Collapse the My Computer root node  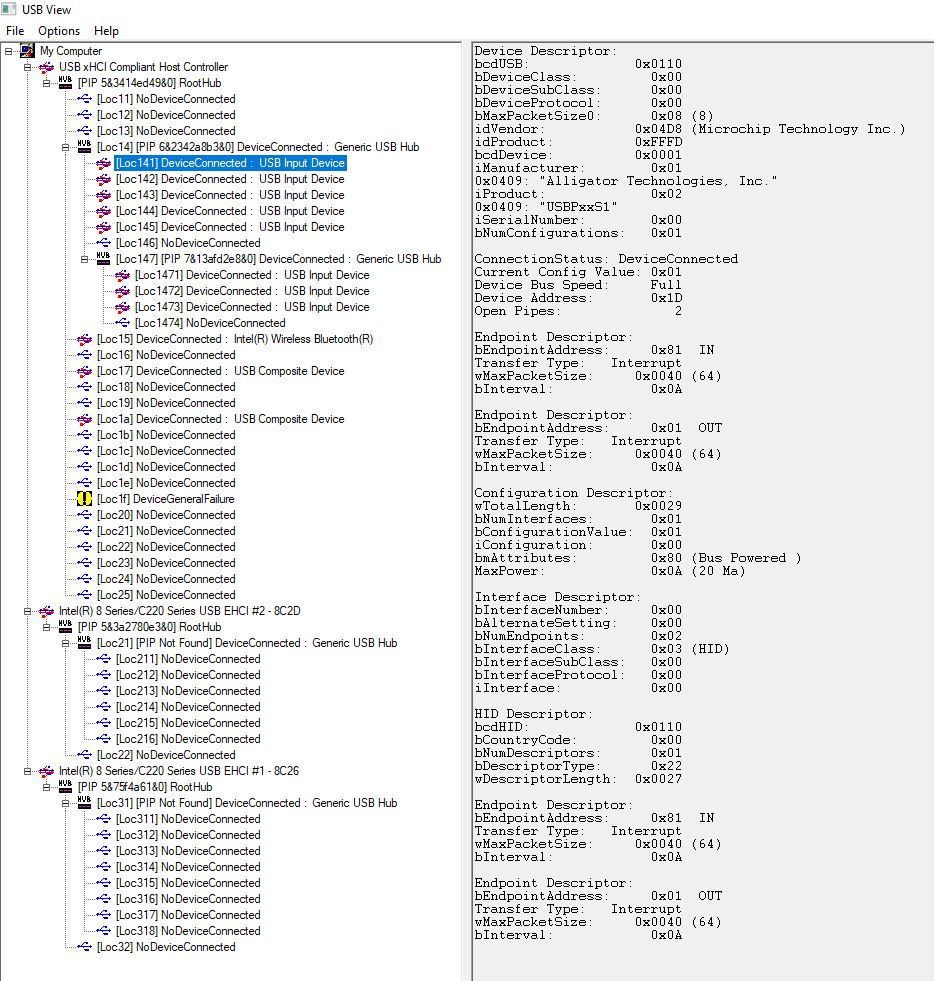point(8,51)
